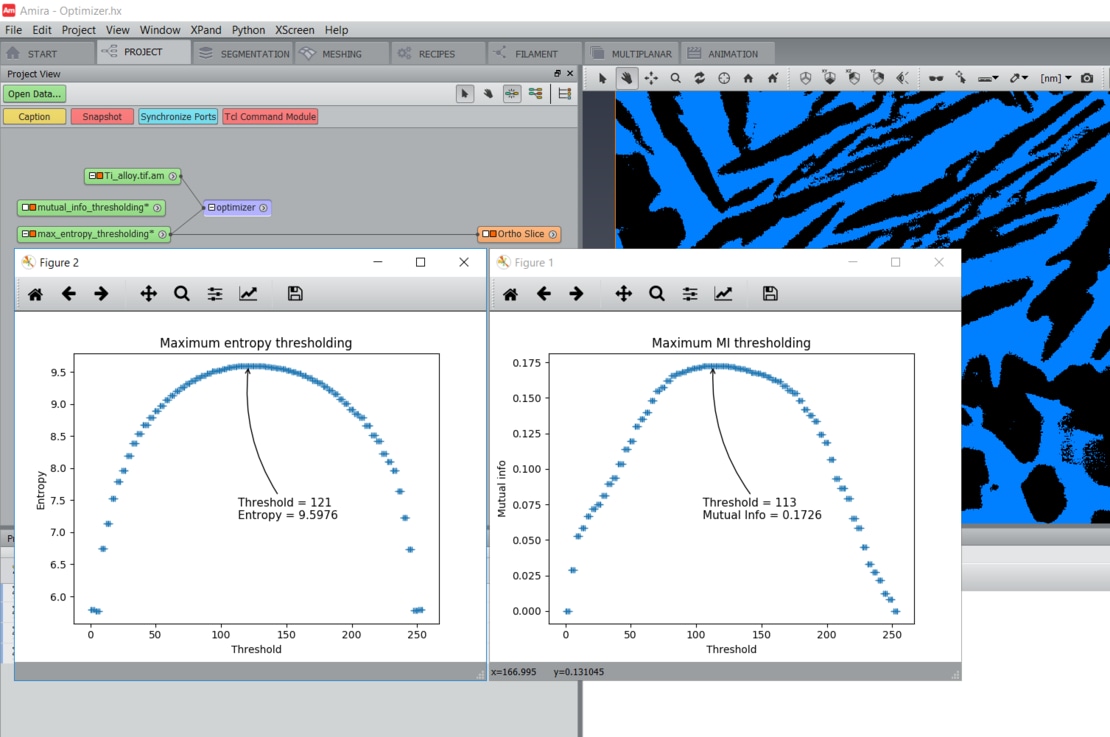Expand options on the optimizer module circle icon
This screenshot has height=737, width=1110.
point(262,208)
